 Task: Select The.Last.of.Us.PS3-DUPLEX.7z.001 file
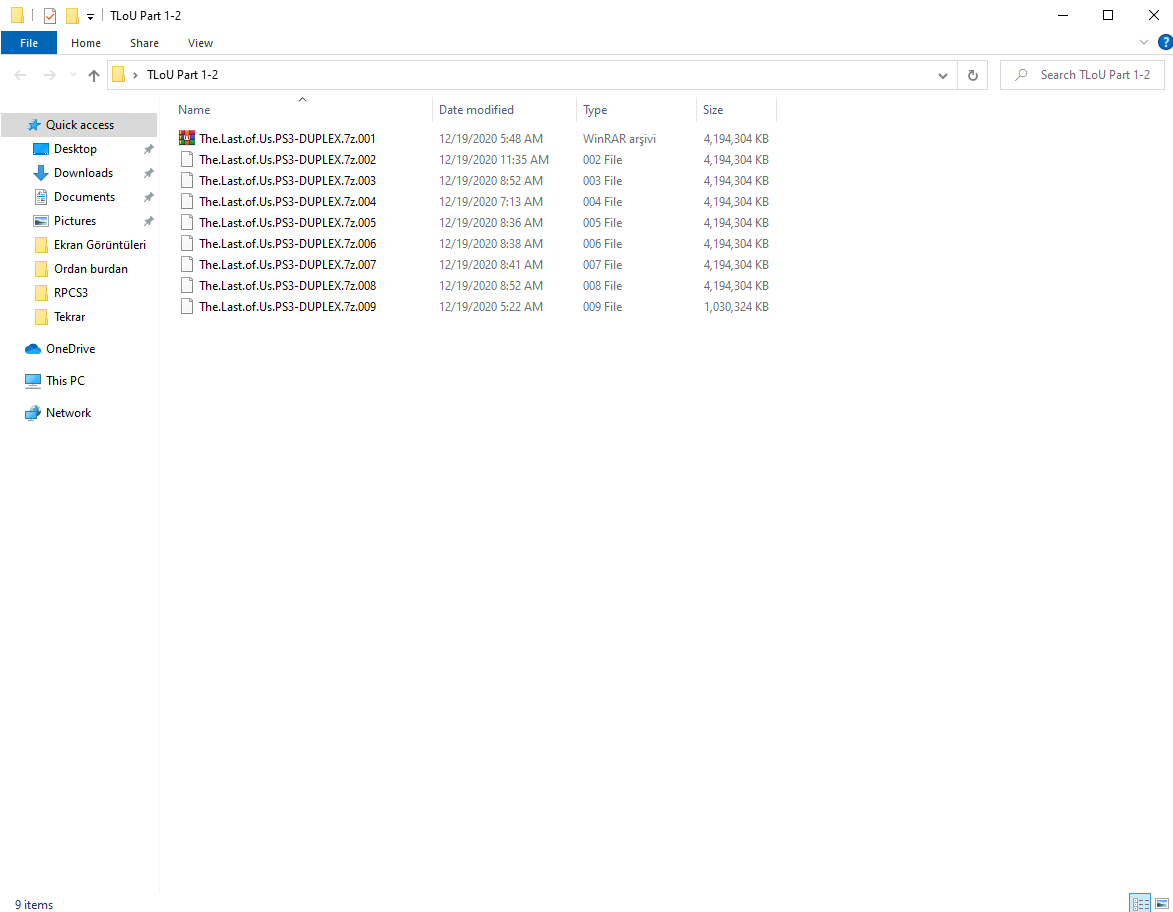(x=287, y=138)
